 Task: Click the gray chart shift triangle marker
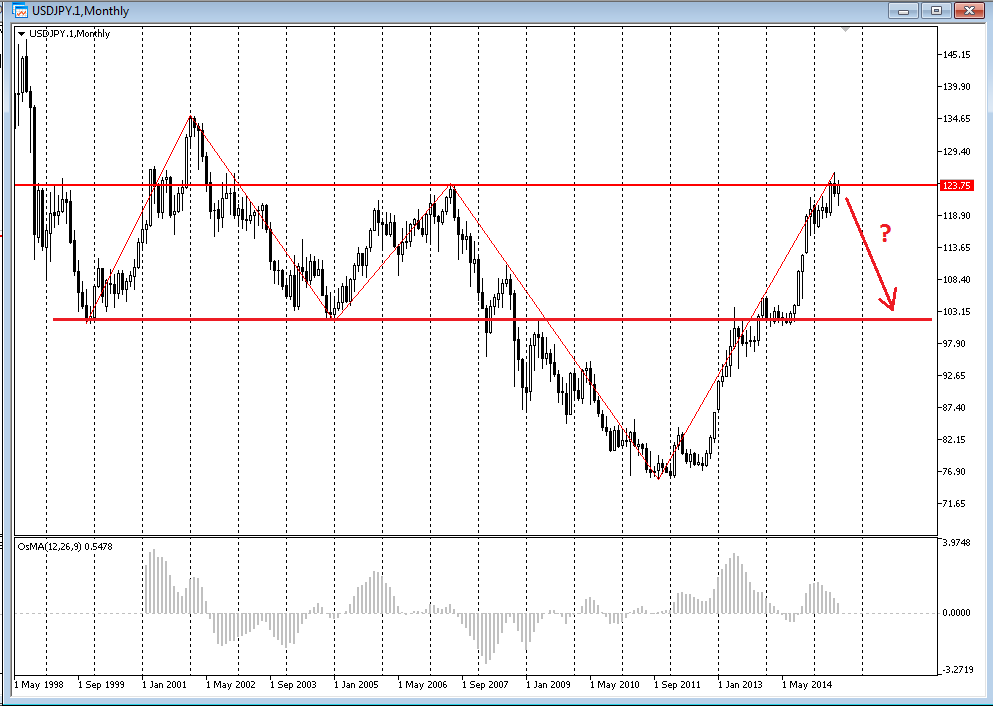coord(845,29)
